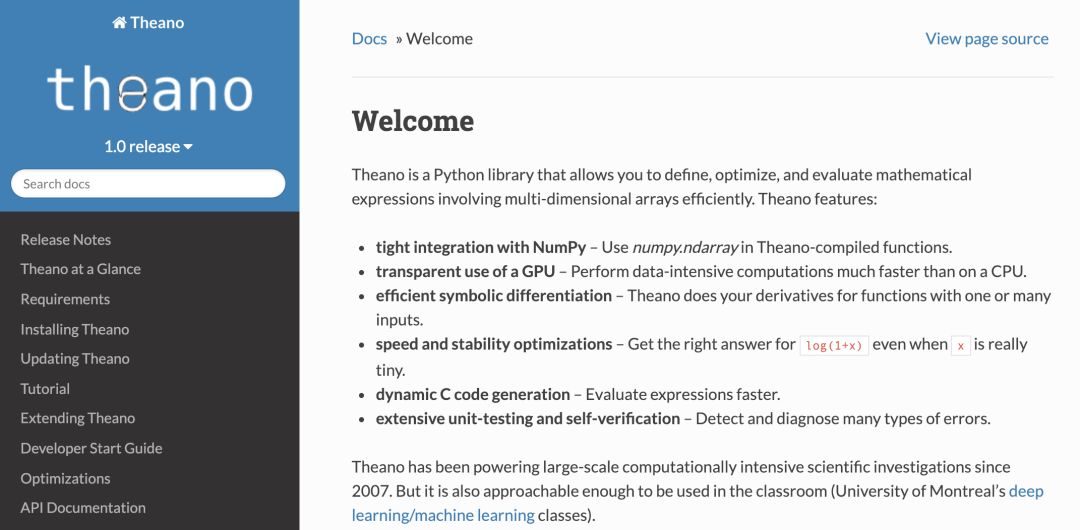Screen dimensions: 1080x530
Task: Click the inline x code snippet
Action: tap(960, 345)
